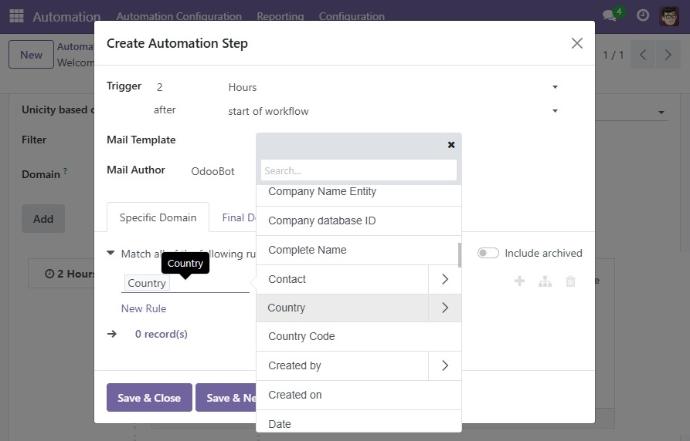
Task: Add a new rule with plus icon
Action: [x=519, y=281]
